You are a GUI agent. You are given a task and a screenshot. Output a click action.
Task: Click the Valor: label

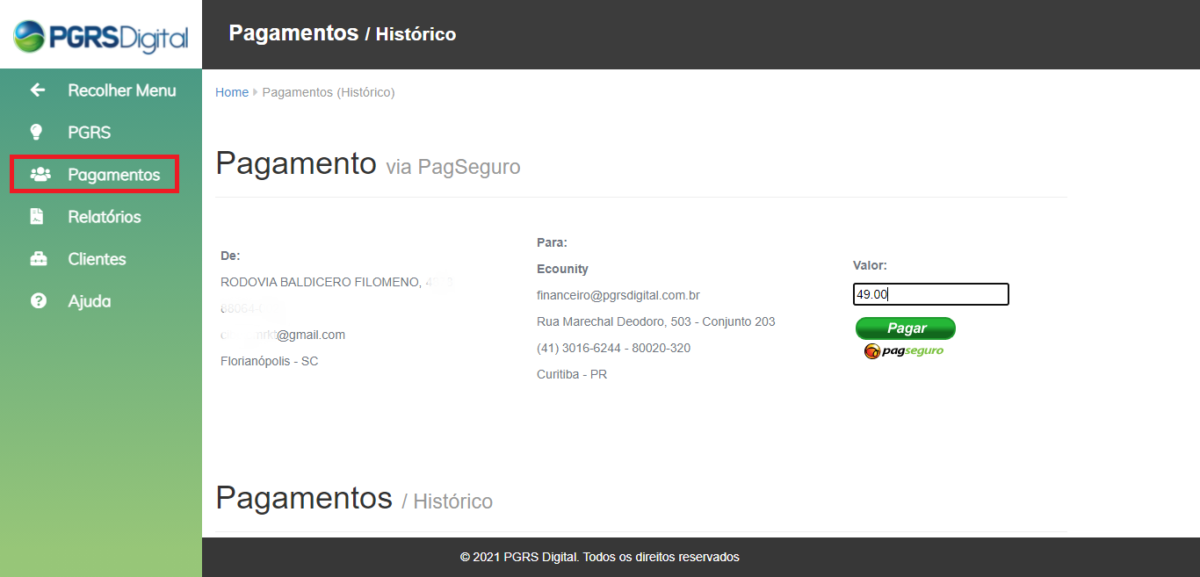point(870,265)
